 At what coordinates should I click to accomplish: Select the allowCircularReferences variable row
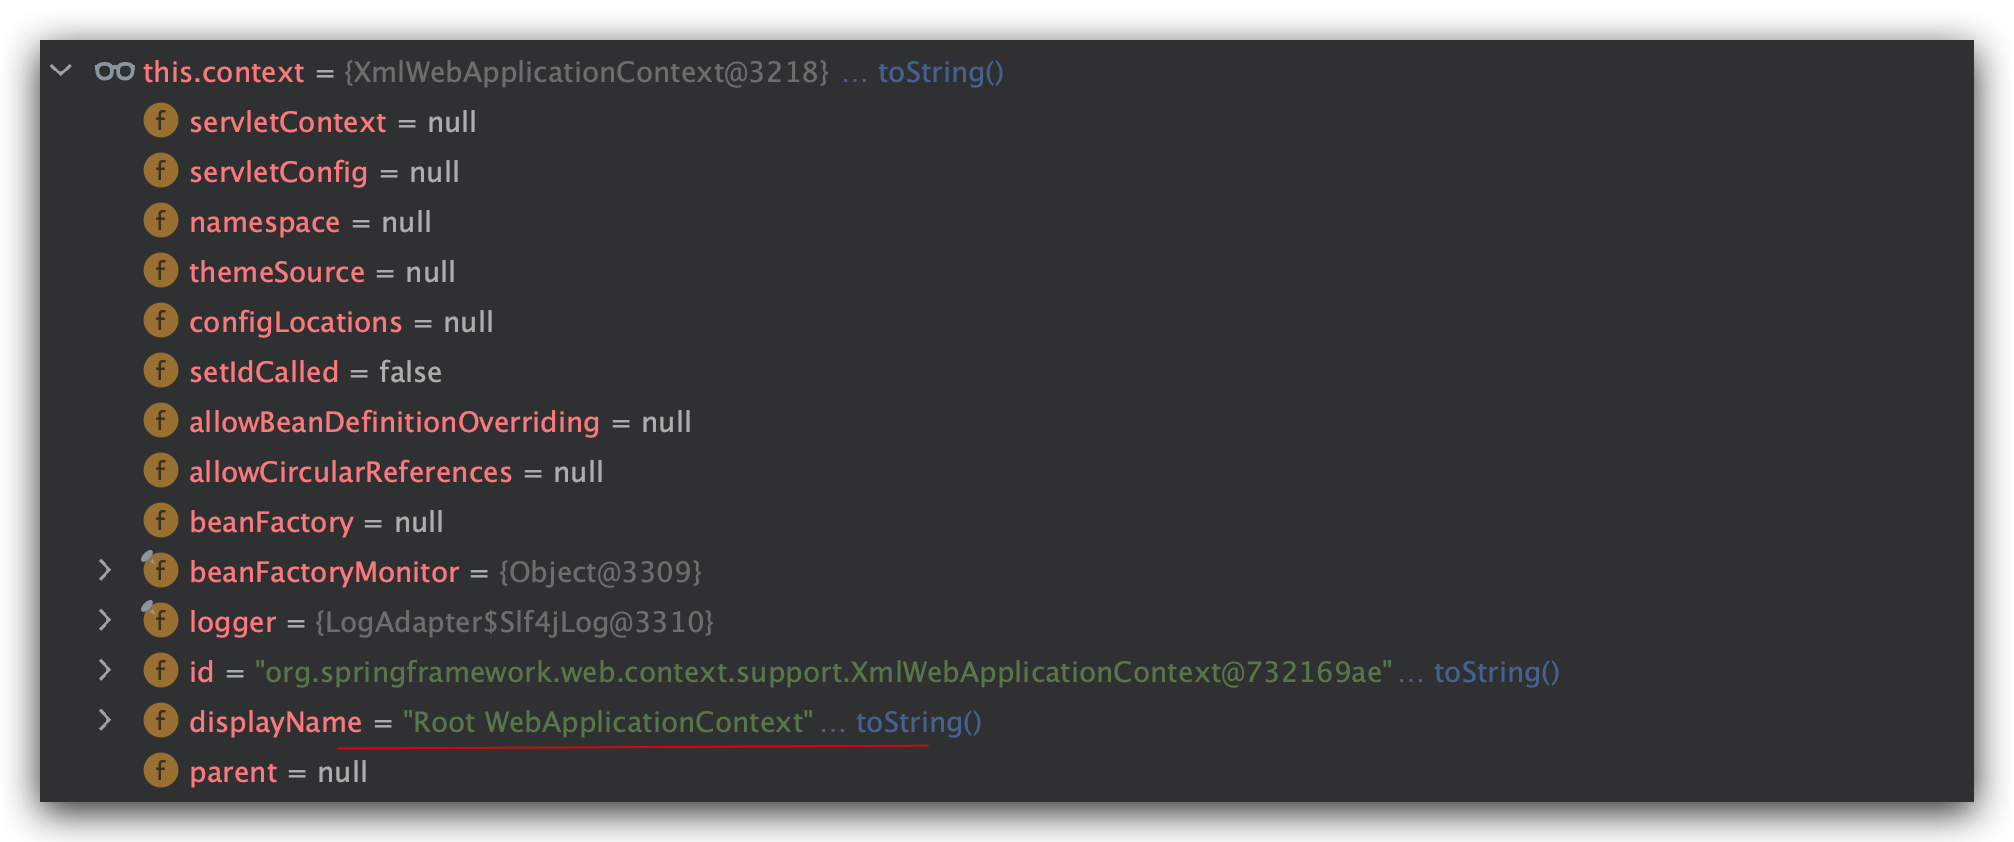point(1007,471)
